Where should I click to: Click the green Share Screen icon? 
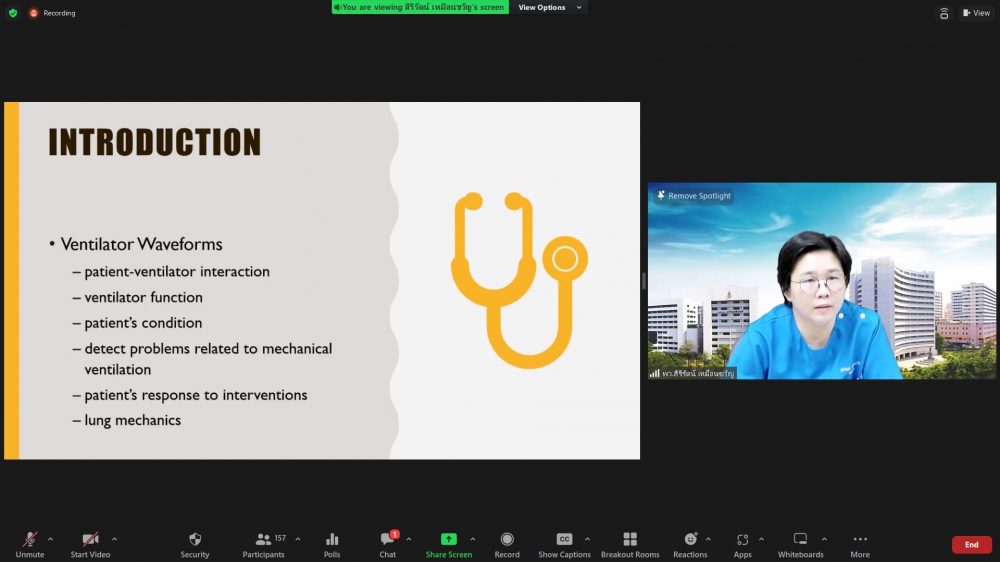(x=449, y=540)
